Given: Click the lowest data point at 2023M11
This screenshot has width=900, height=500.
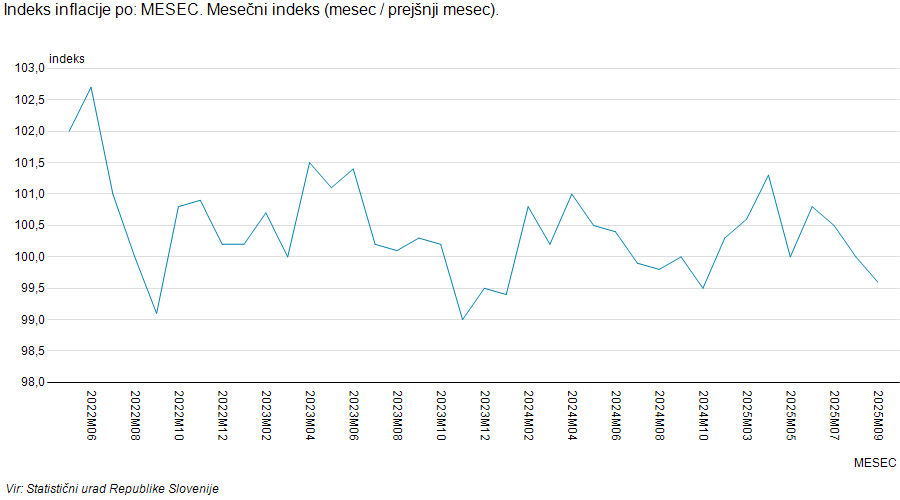Looking at the screenshot, I should click(462, 320).
